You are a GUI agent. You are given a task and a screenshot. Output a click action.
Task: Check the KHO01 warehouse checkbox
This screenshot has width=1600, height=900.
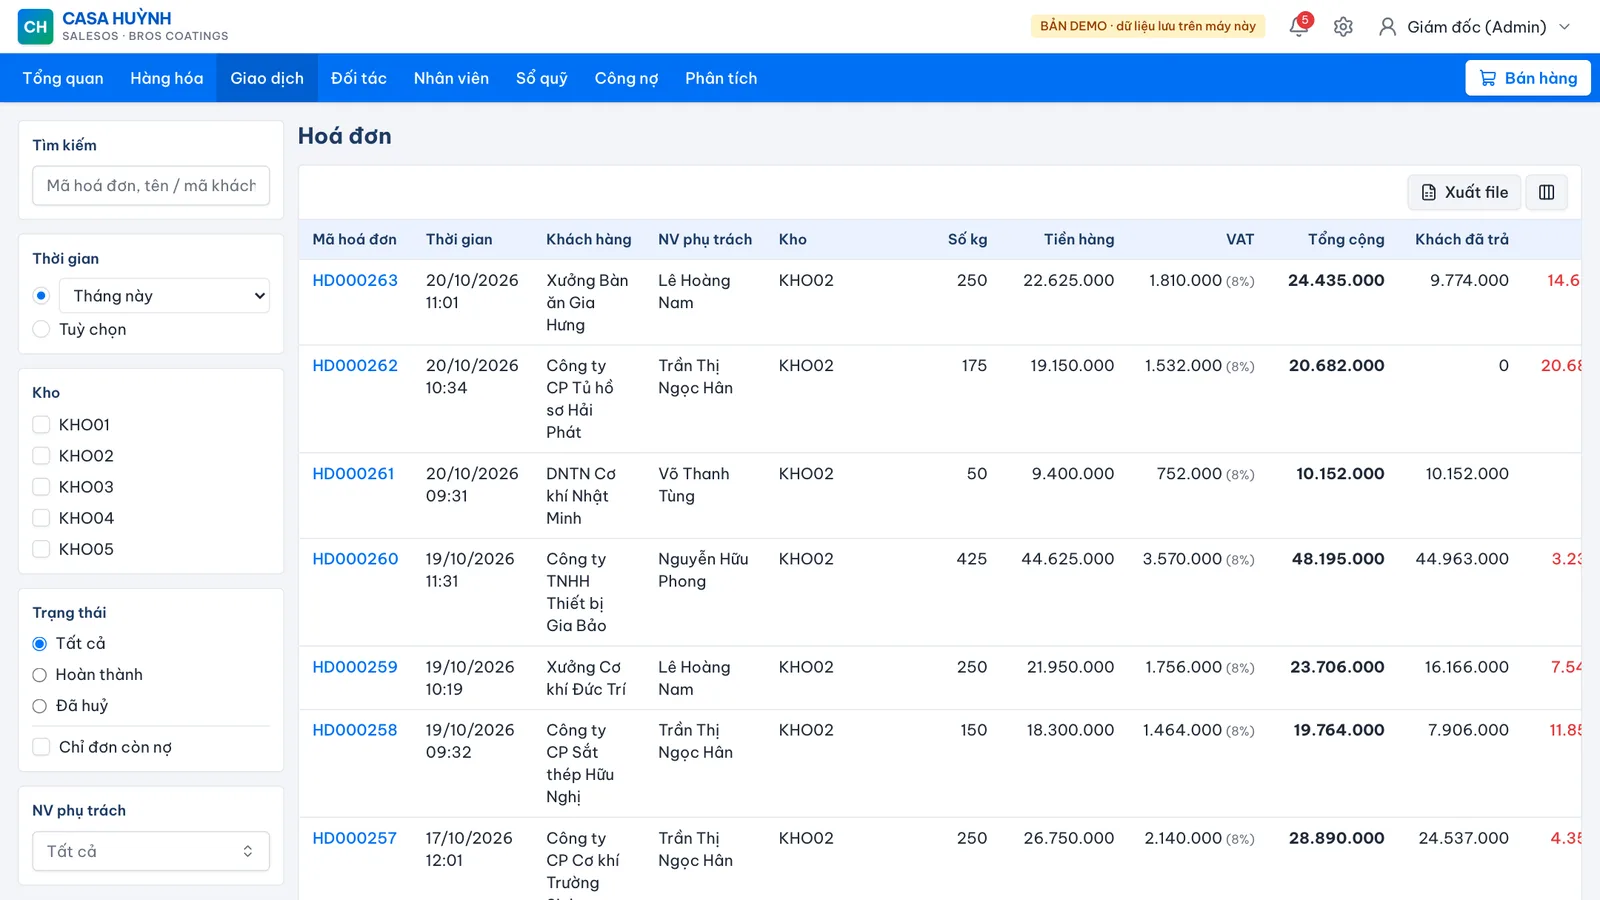pyautogui.click(x=41, y=425)
